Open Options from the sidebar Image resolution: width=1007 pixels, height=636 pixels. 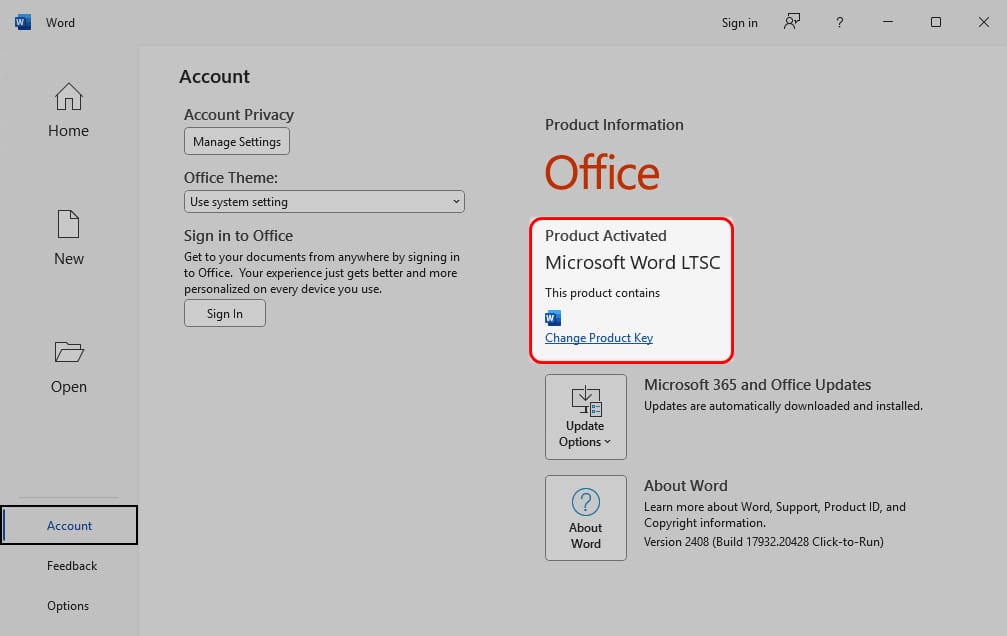[x=68, y=606]
